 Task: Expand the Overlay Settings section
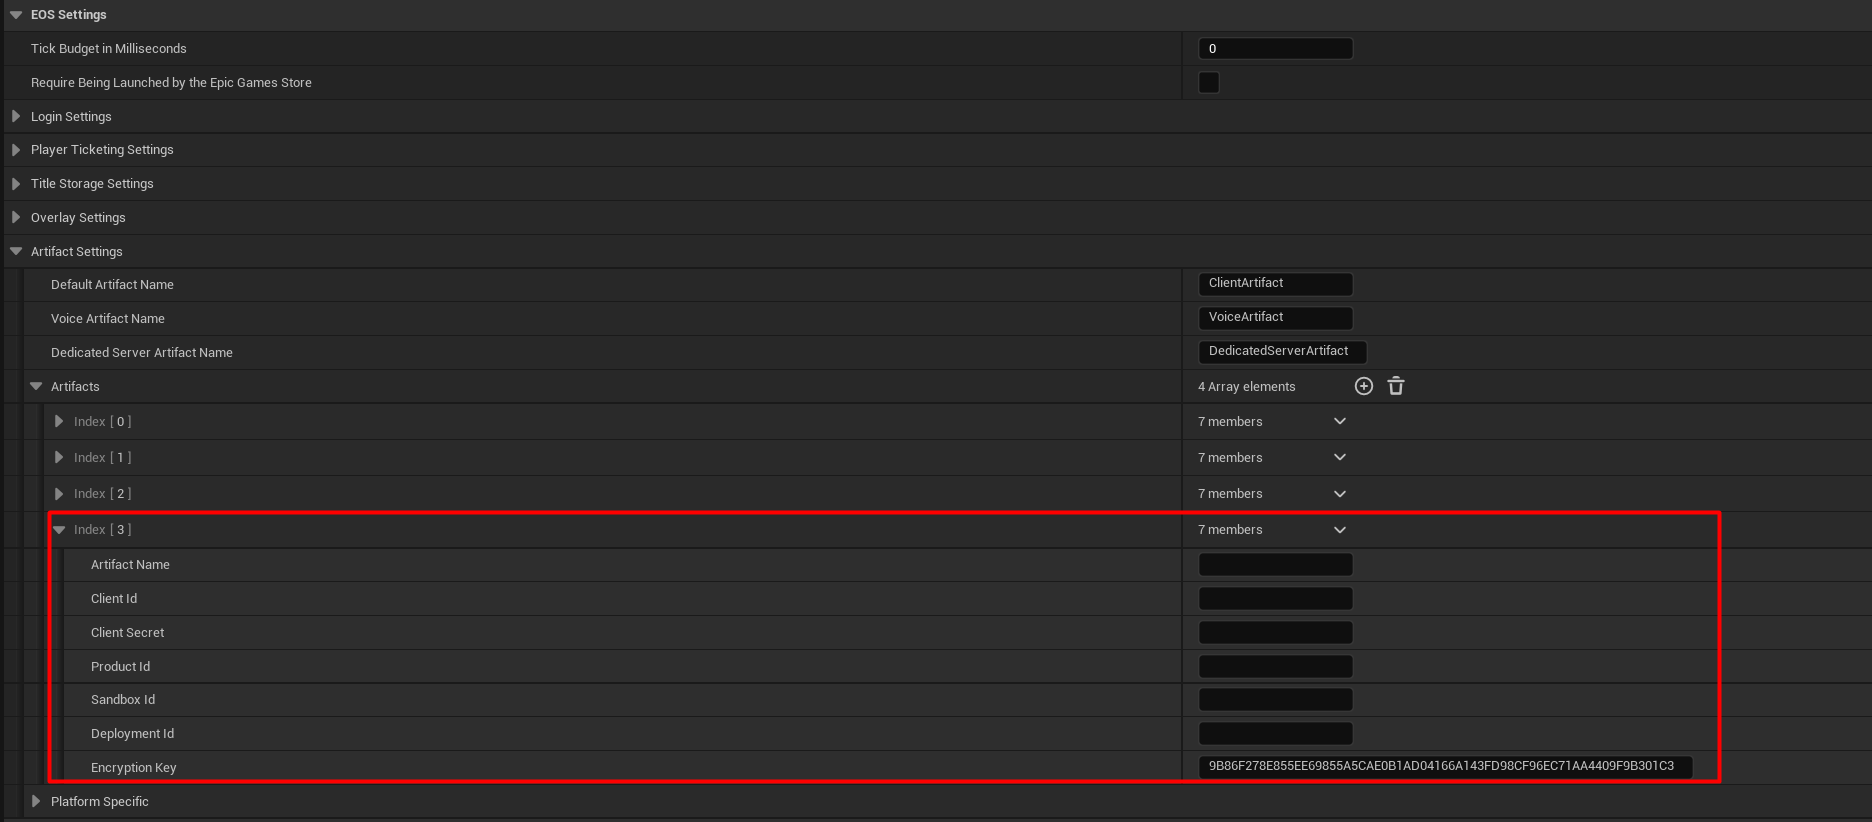[x=16, y=218]
